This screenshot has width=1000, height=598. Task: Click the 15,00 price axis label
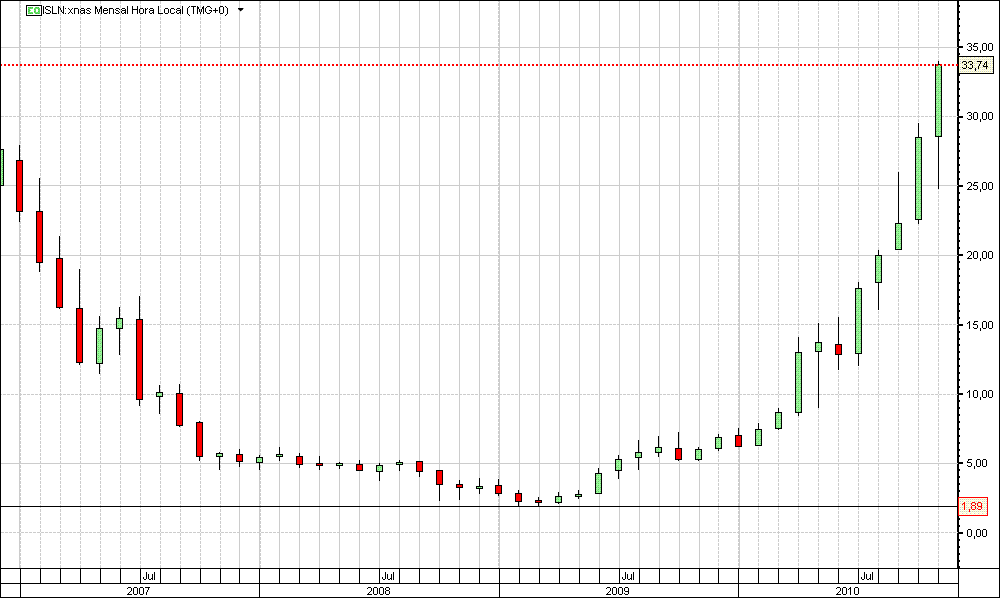[980, 325]
